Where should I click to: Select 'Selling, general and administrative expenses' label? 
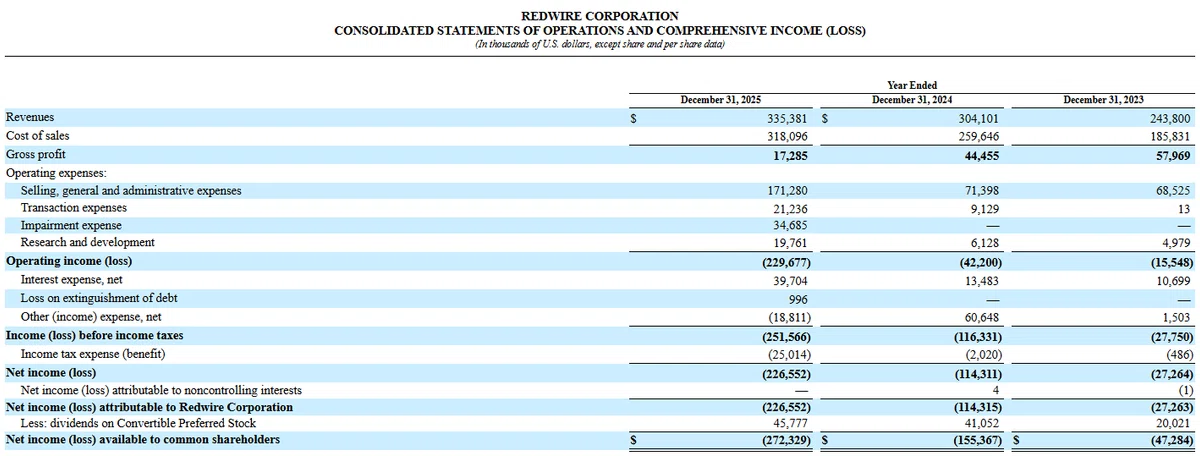(131, 190)
